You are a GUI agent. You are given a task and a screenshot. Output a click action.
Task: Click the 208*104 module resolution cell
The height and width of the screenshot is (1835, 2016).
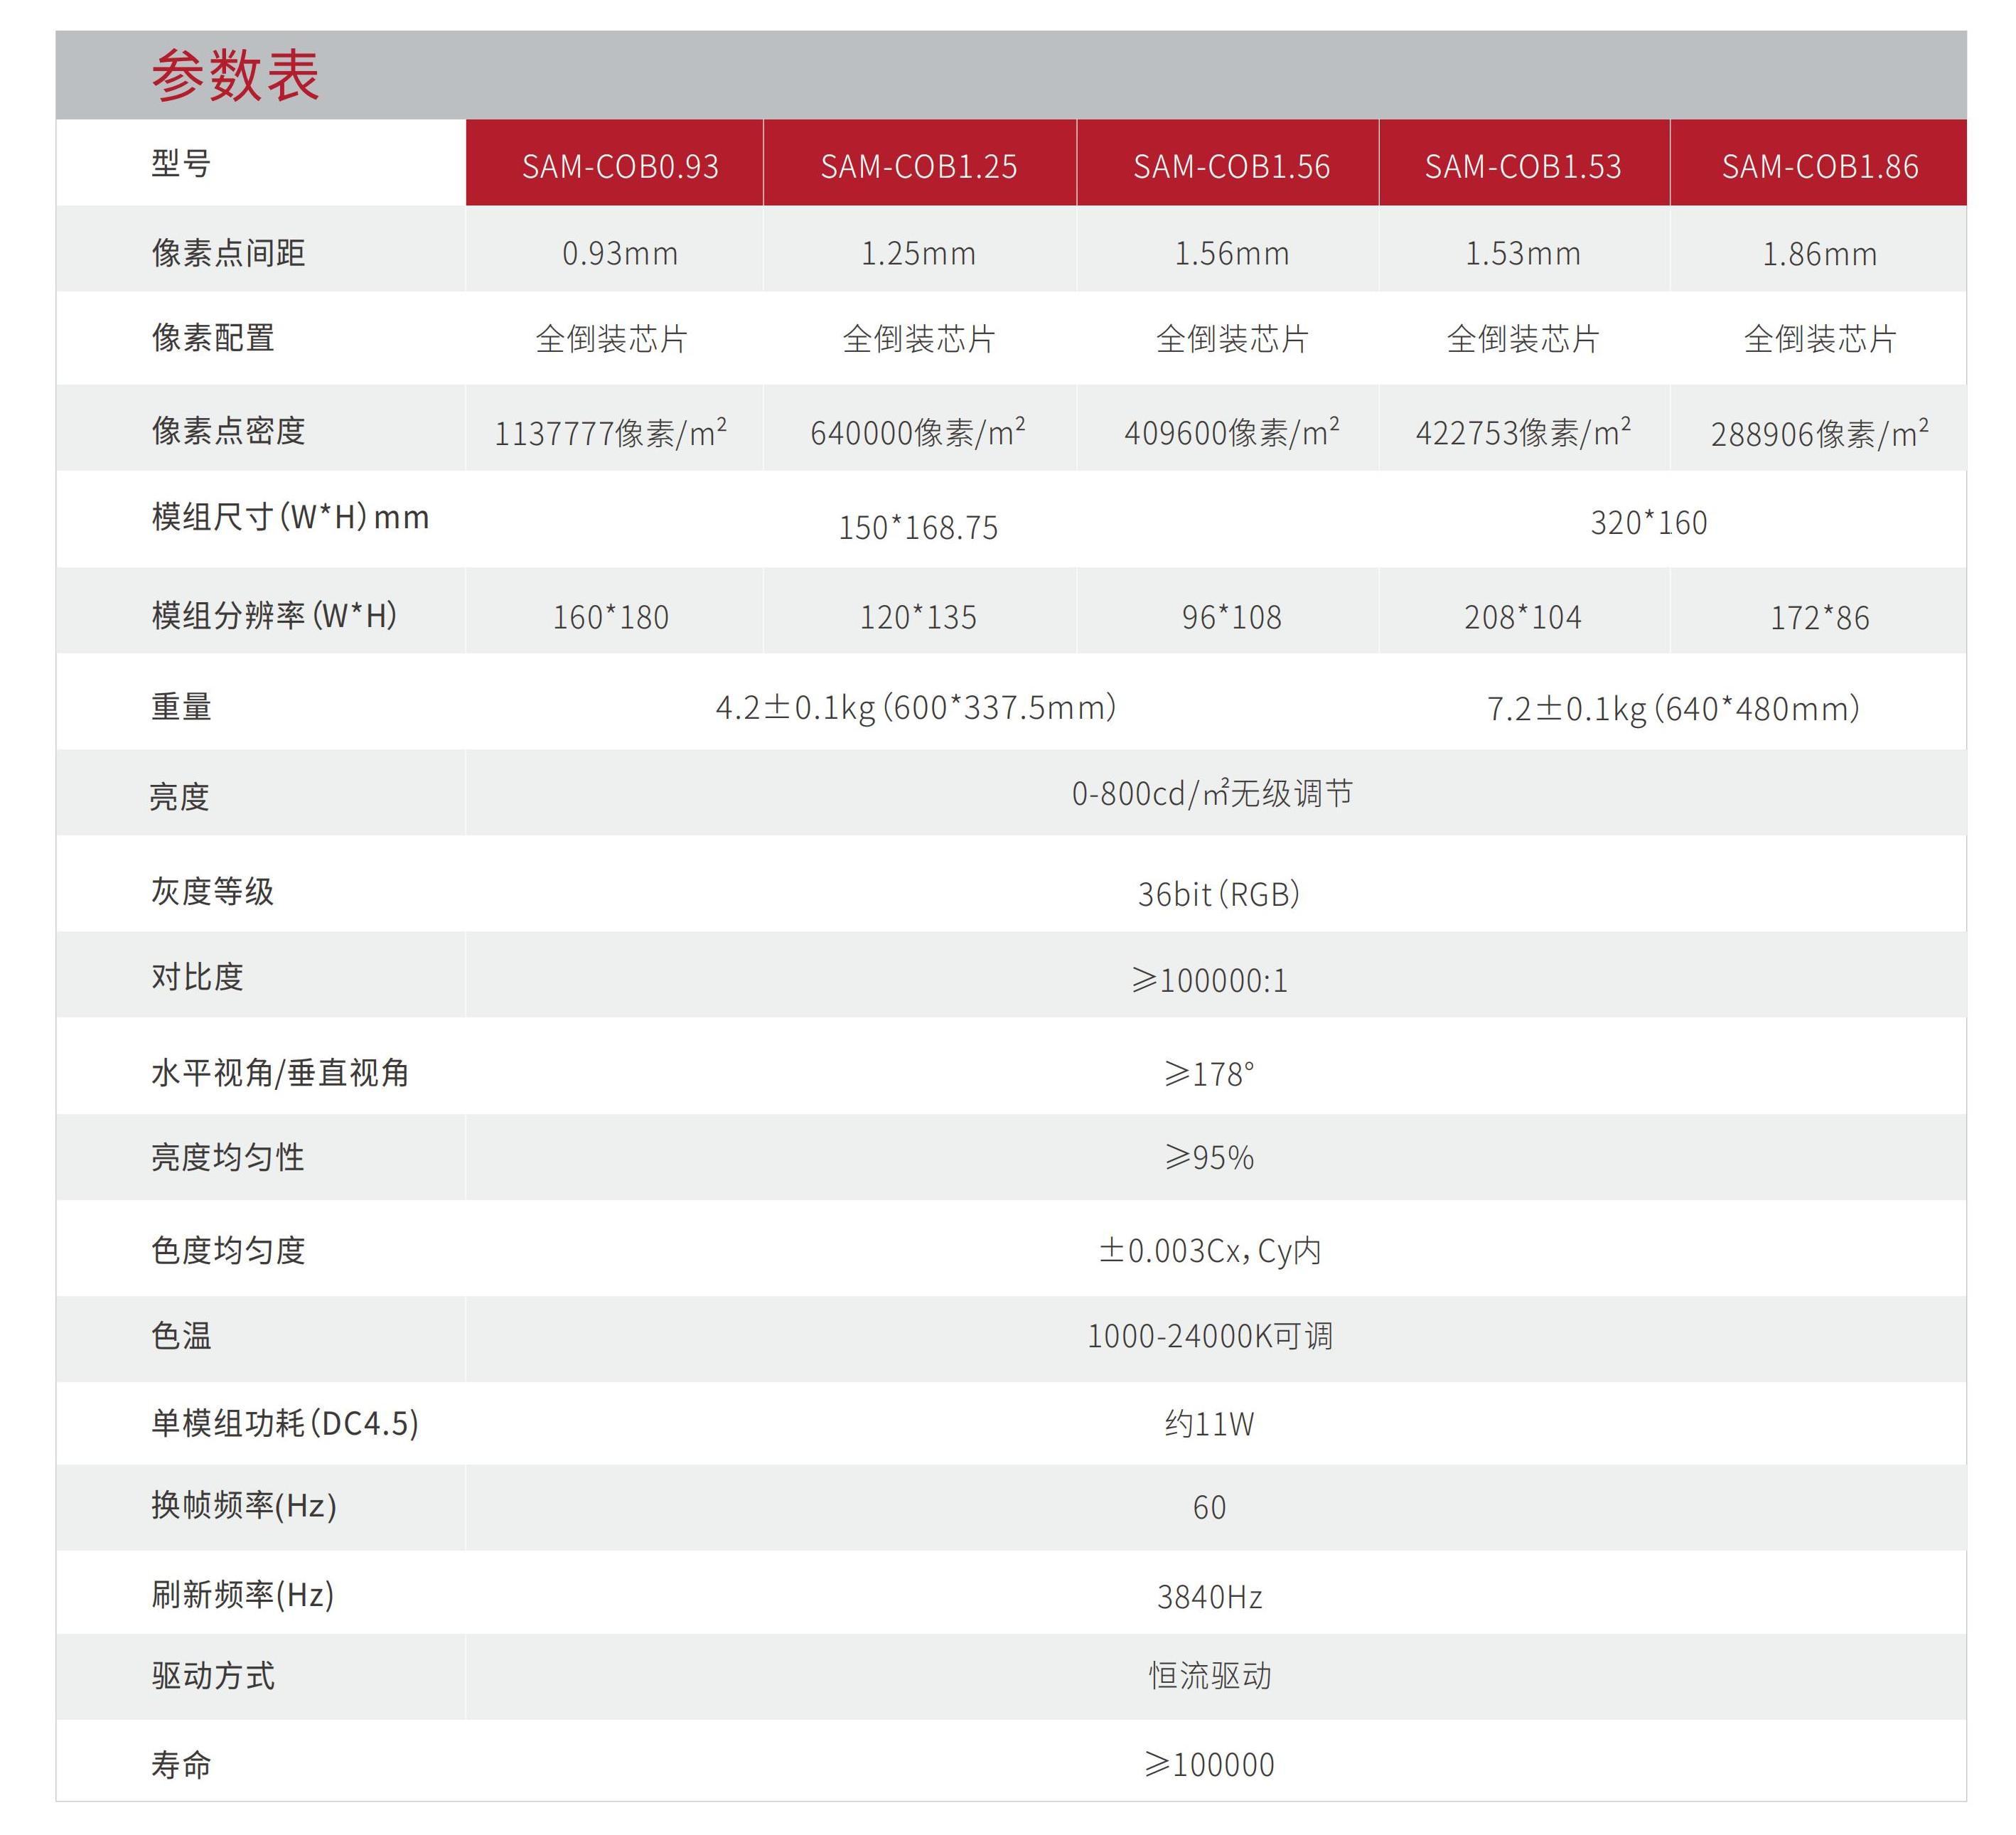coord(1522,617)
